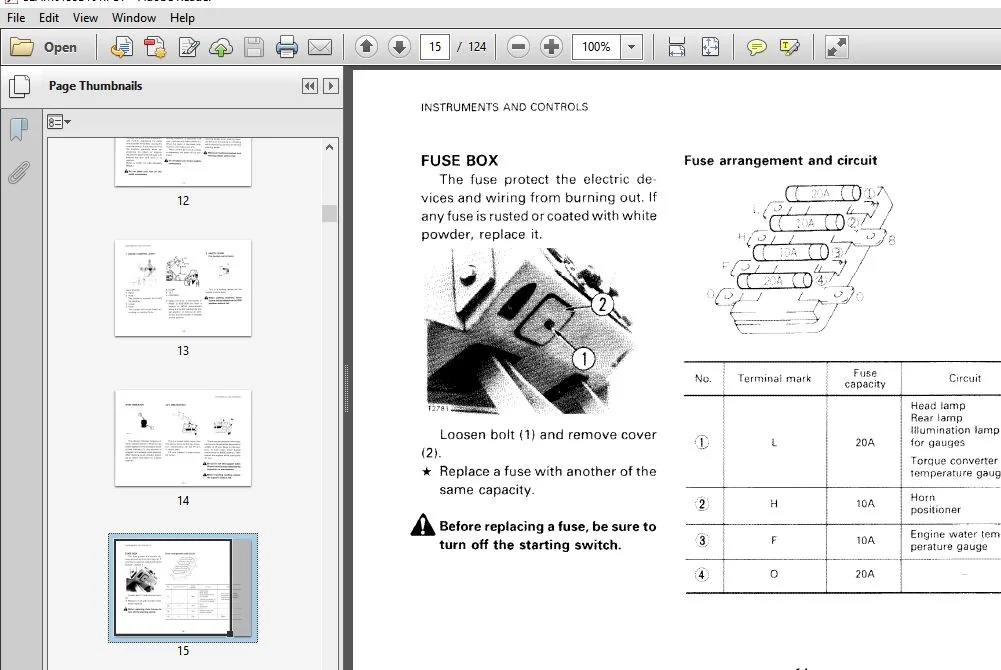Screen dimensions: 1001x670
Task: Click 'Fuse arrangement and circuit' heading
Action: point(780,161)
